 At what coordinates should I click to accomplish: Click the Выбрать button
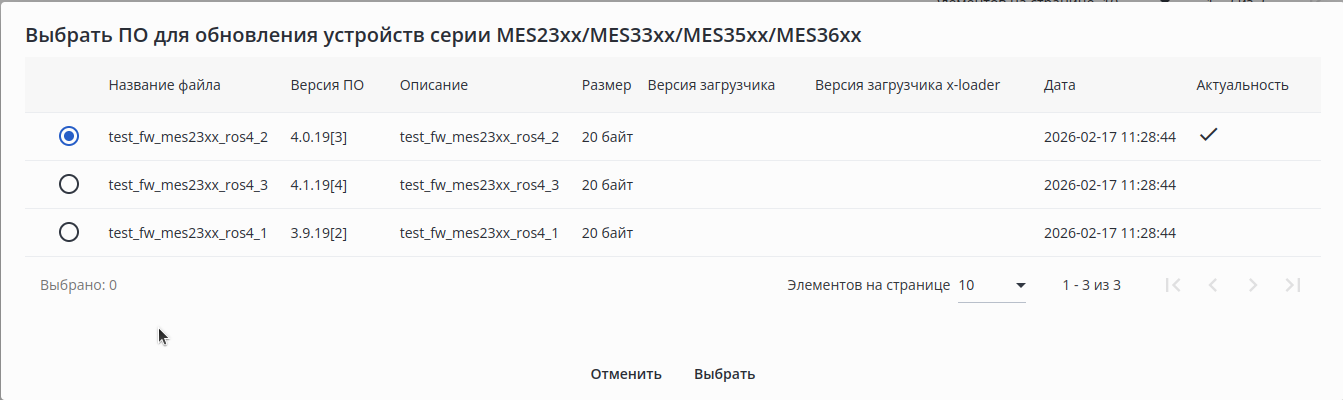coord(724,374)
